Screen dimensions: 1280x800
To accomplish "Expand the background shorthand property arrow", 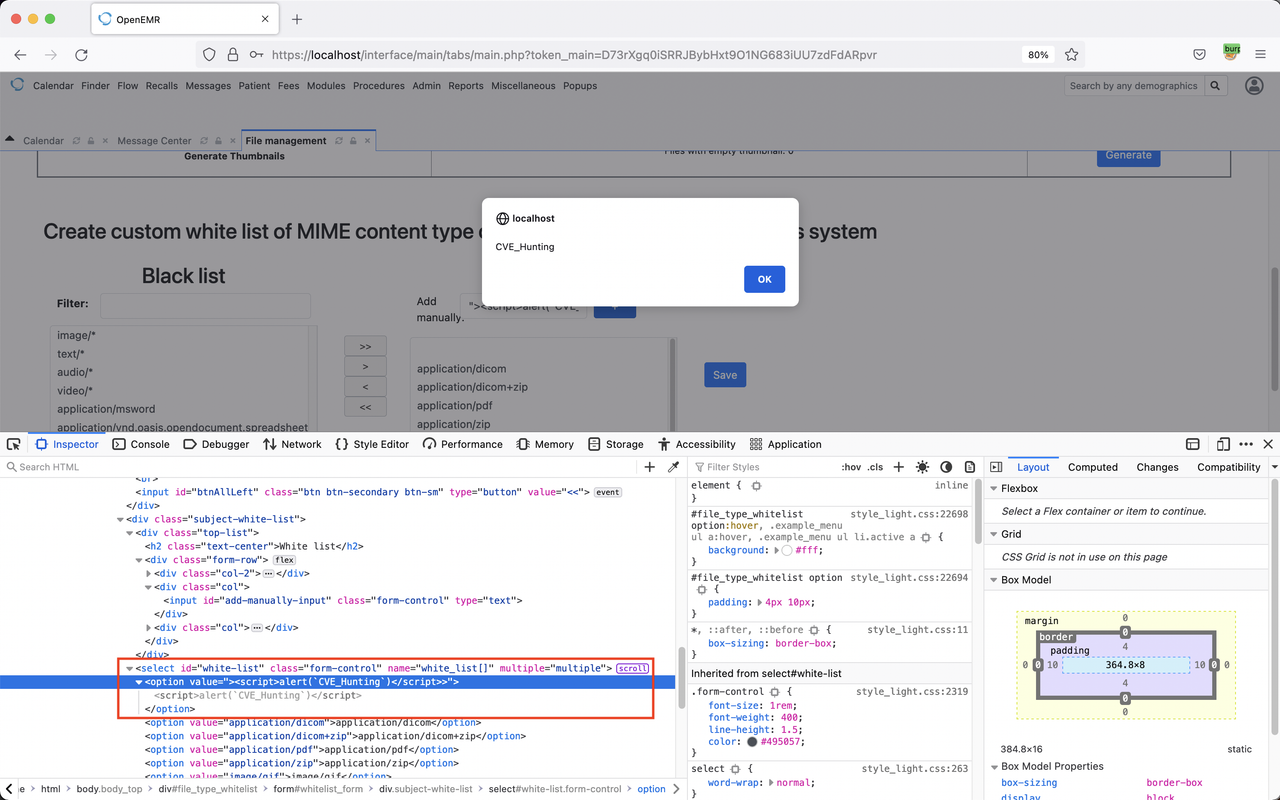I will (x=778, y=550).
